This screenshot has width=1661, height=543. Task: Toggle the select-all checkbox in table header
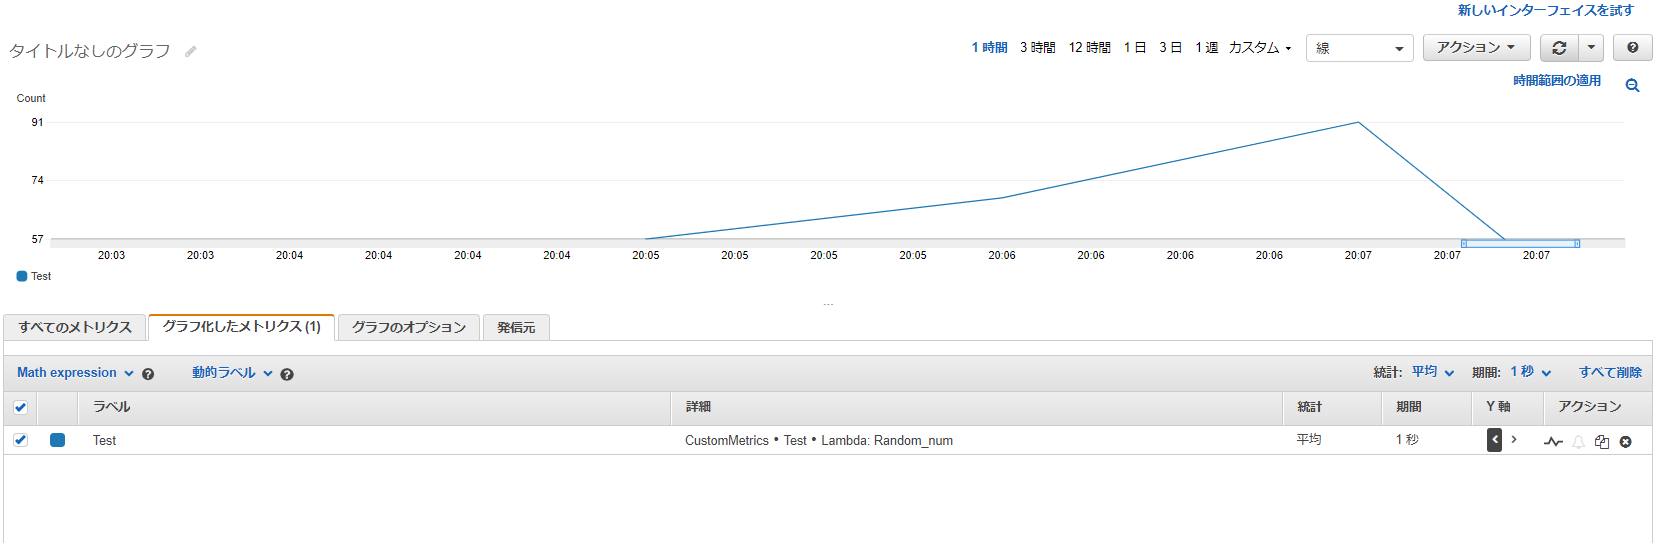pyautogui.click(x=20, y=407)
